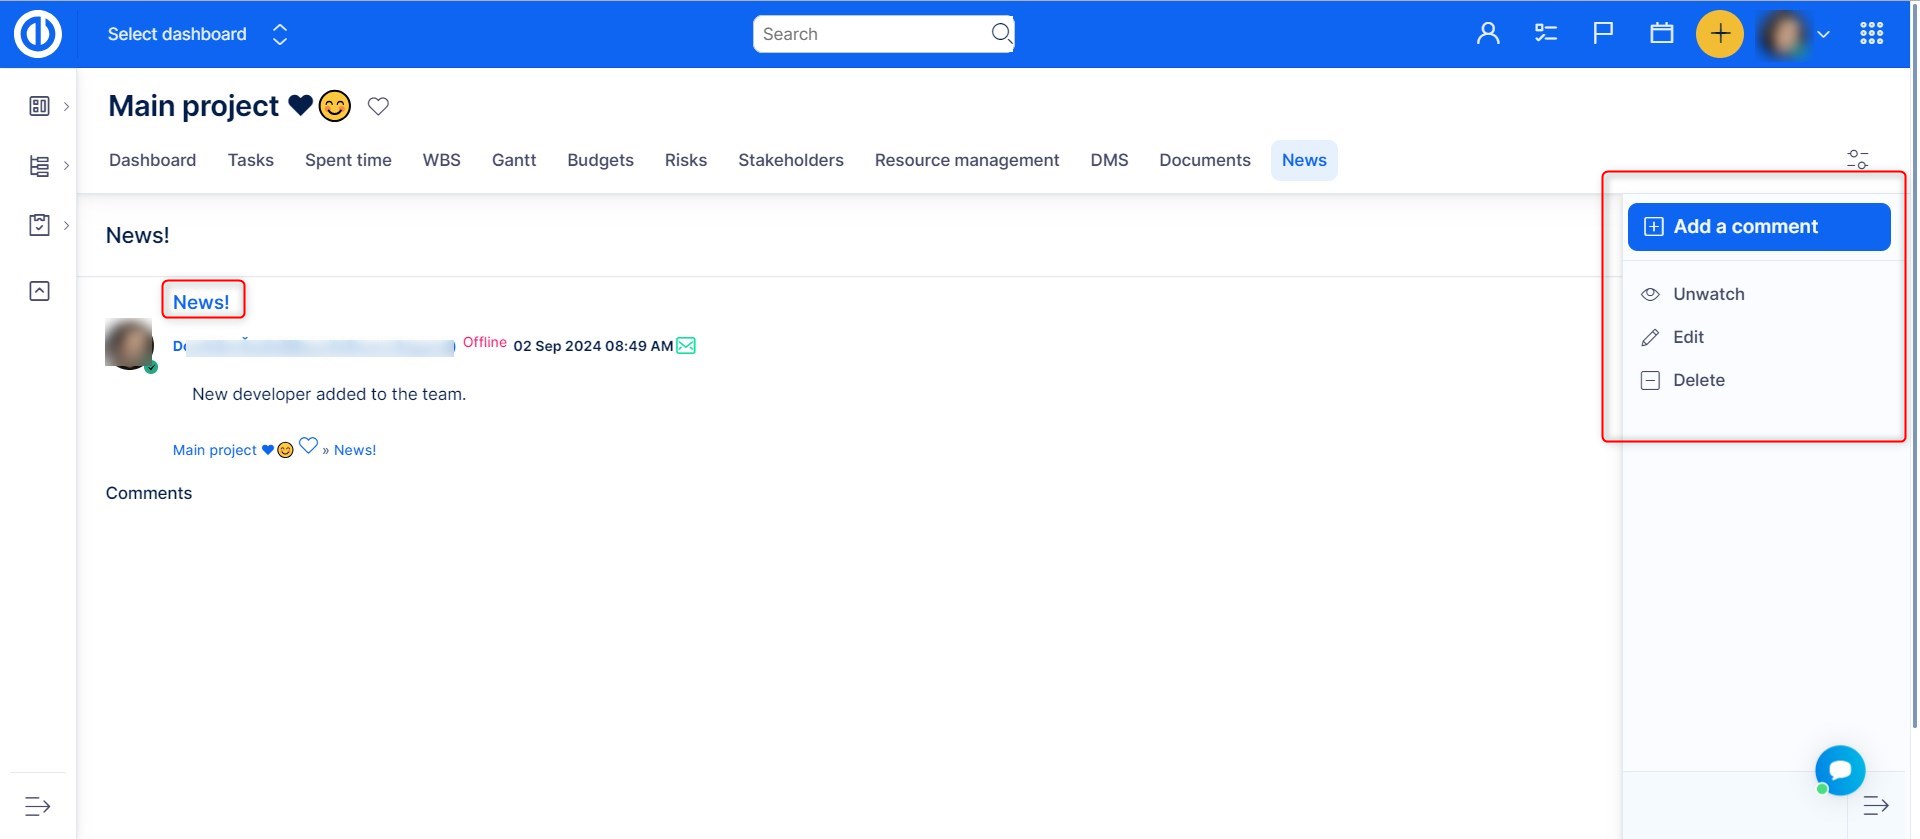Expand the left sidebar with arrow icon
Viewport: 1920px width, 839px height.
point(38,806)
